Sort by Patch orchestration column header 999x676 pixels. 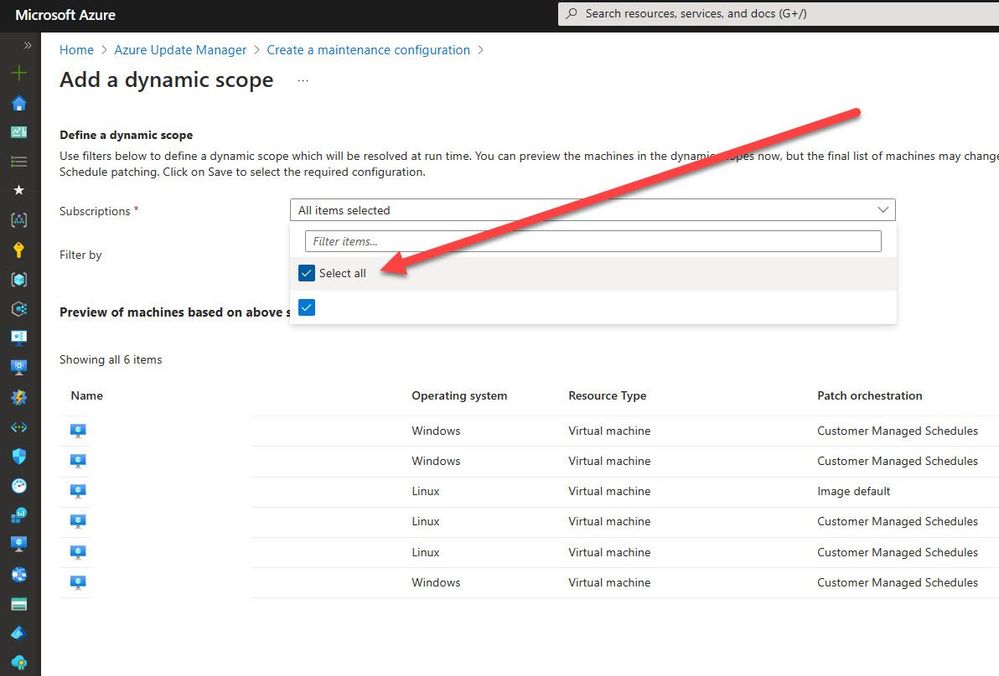click(870, 396)
